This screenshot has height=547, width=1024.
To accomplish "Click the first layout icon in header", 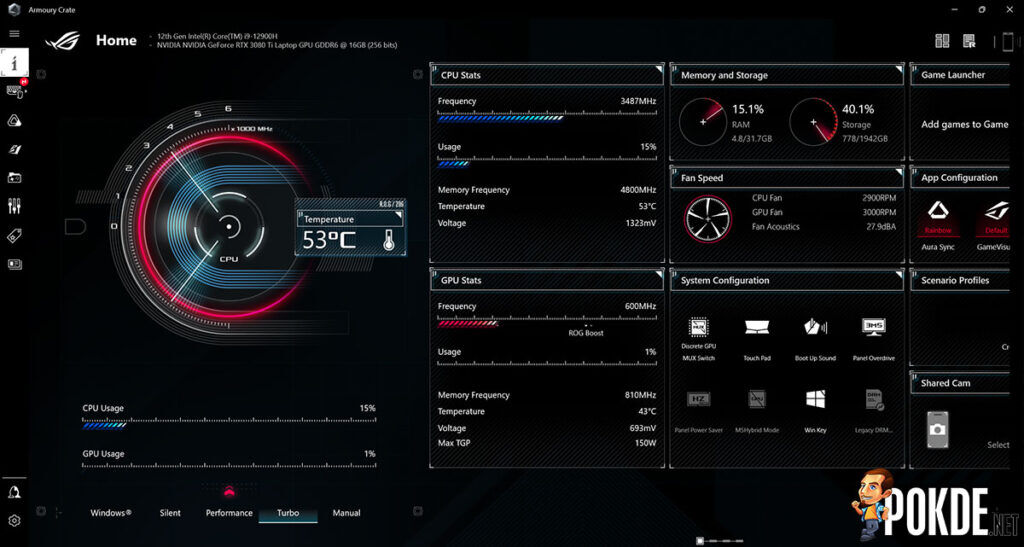I will [942, 41].
